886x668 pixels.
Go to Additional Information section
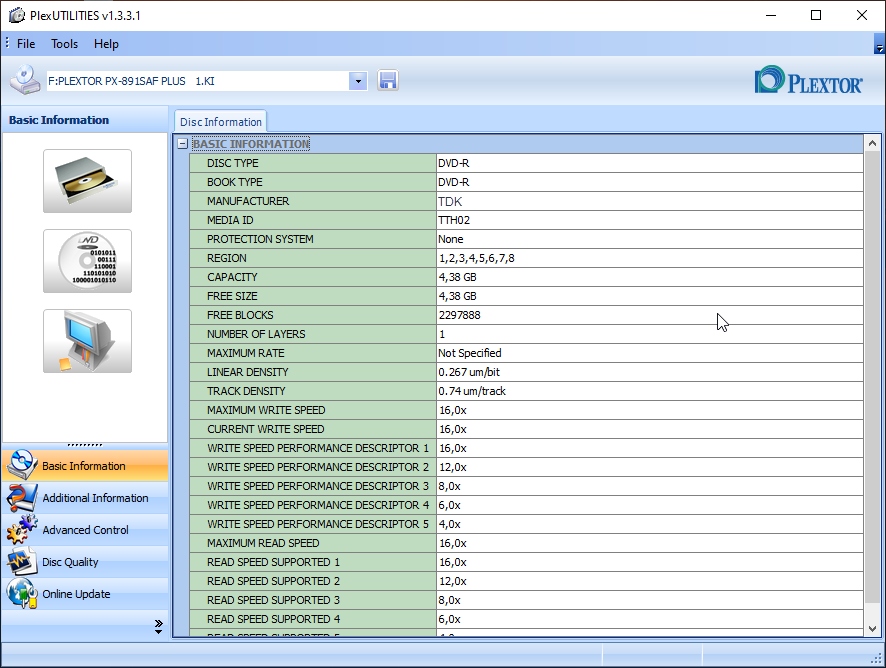[x=85, y=498]
